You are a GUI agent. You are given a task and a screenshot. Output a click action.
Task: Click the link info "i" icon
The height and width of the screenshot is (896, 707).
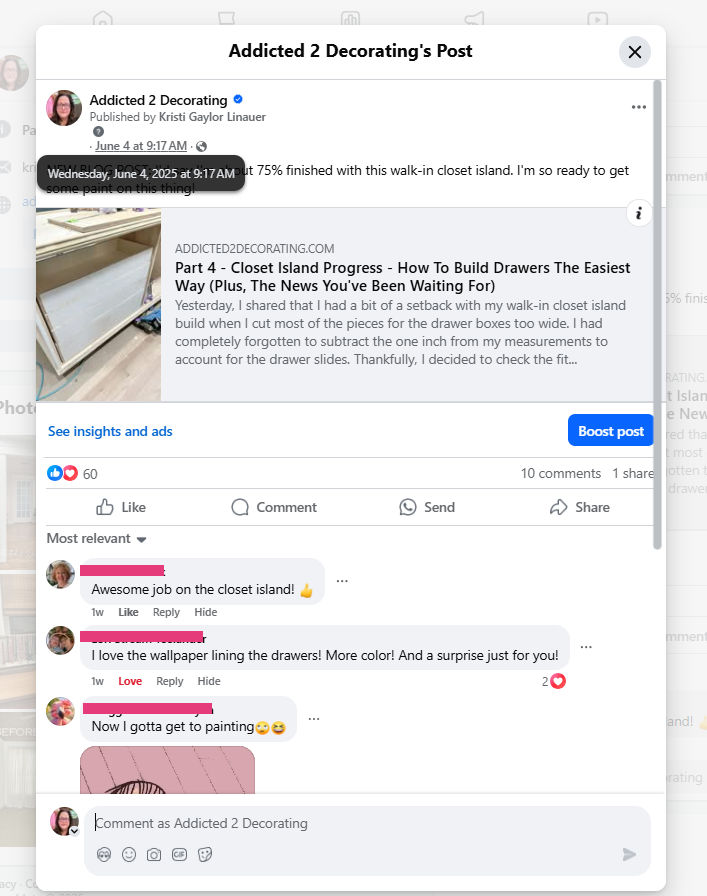pyautogui.click(x=638, y=213)
